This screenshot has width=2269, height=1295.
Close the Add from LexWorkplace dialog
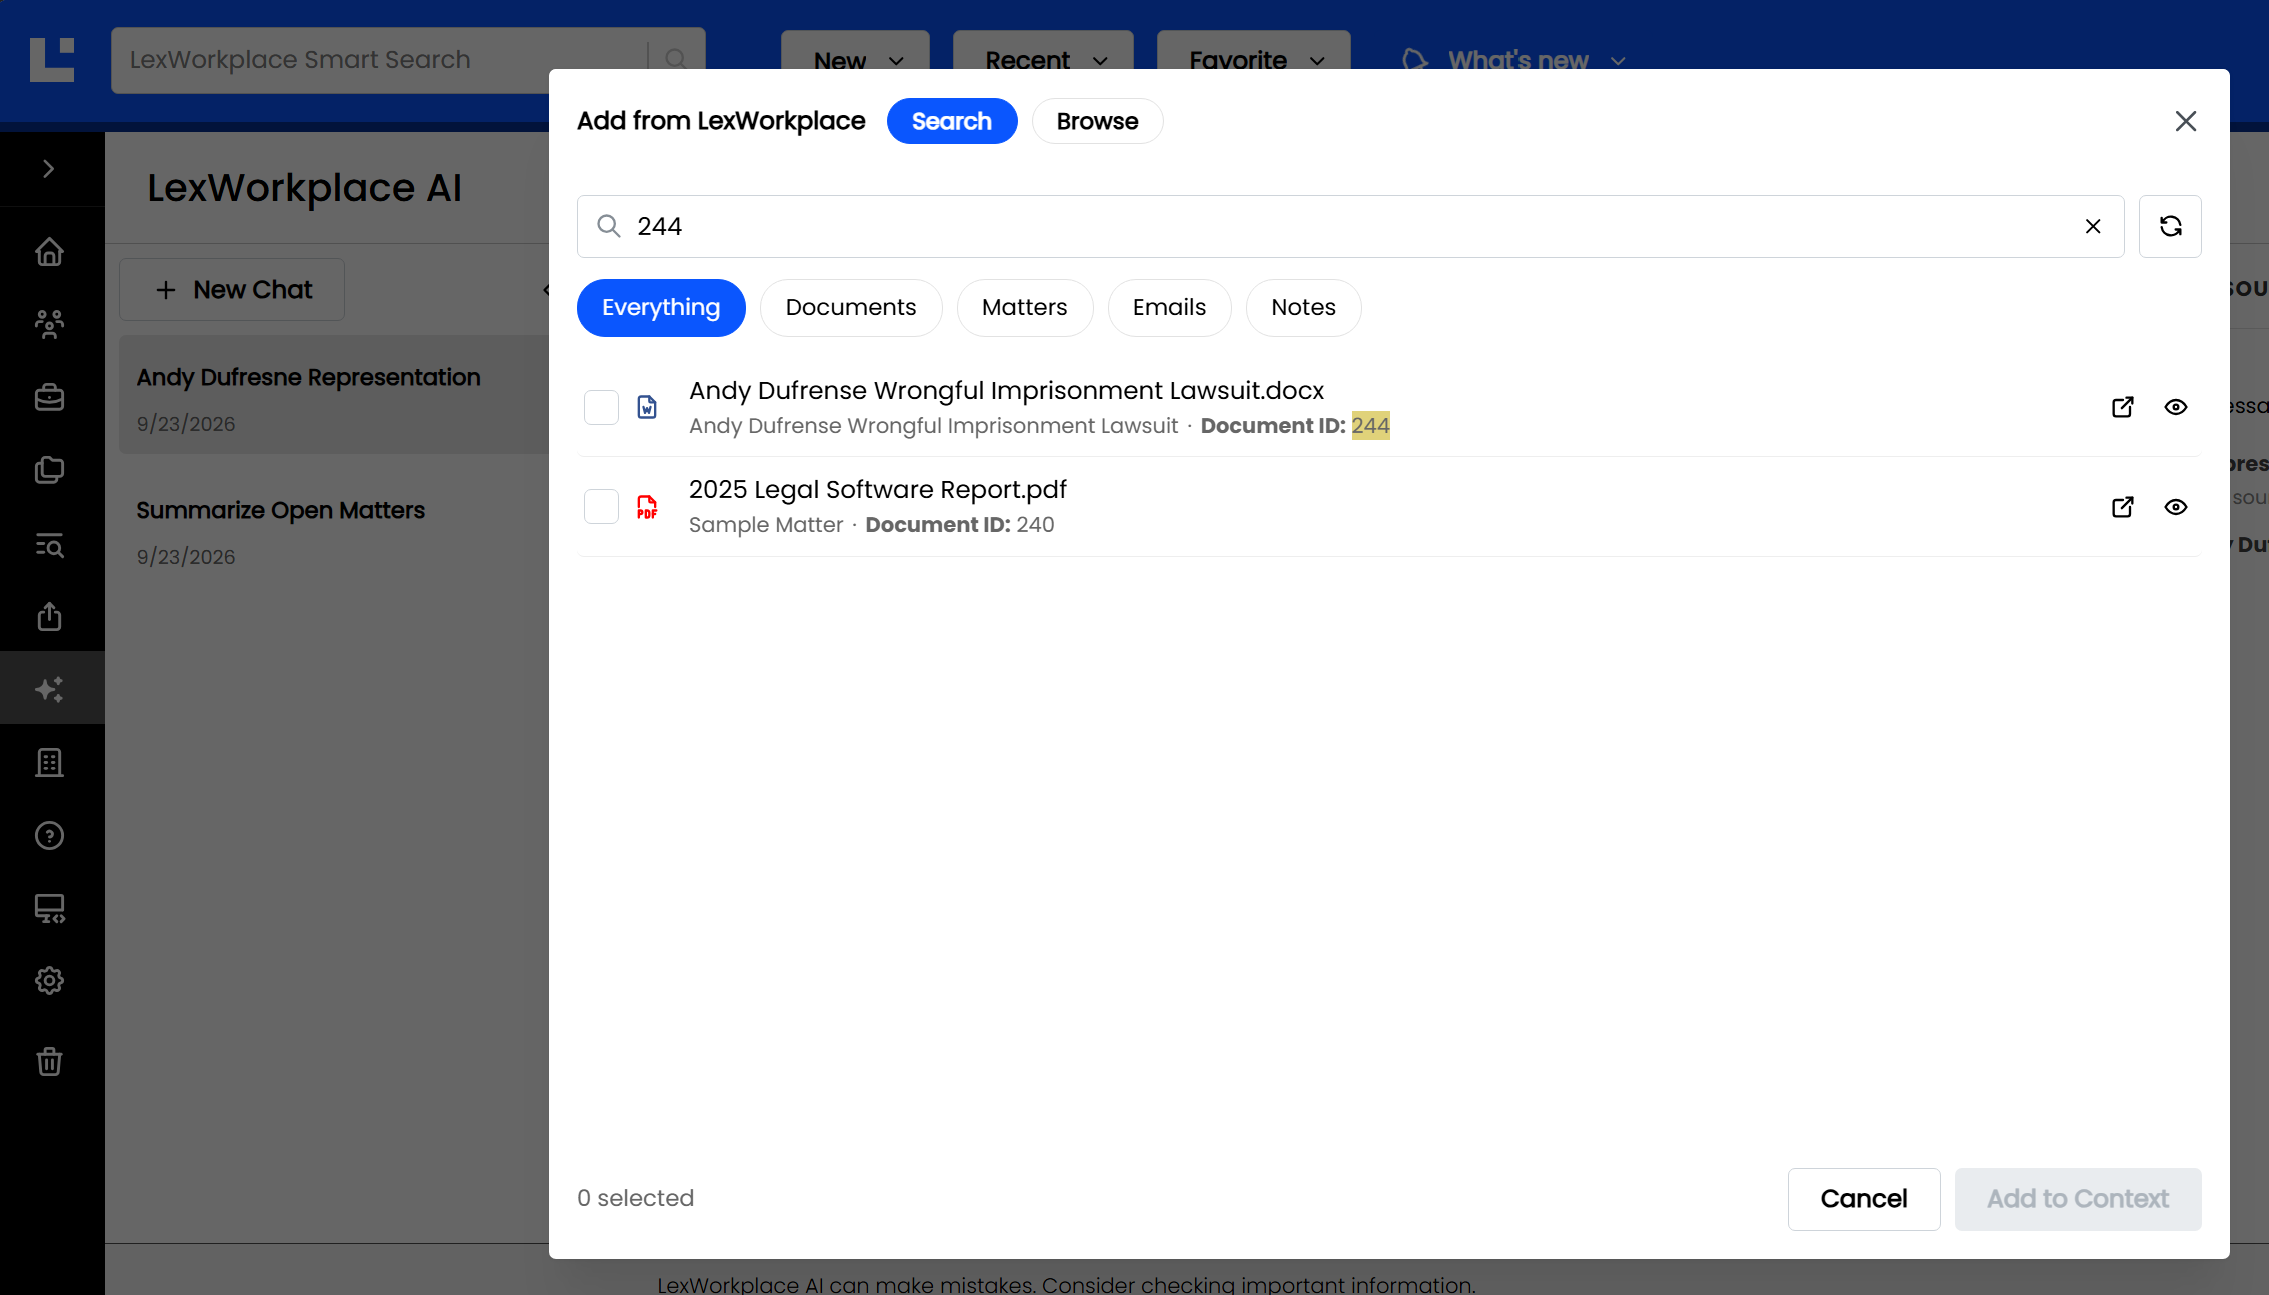(2186, 121)
